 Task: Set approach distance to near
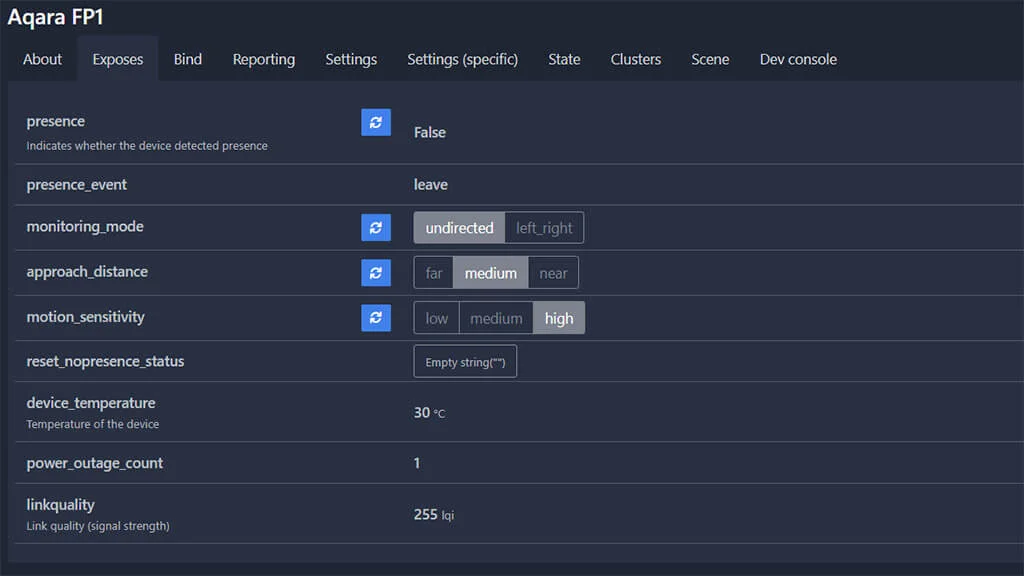(553, 273)
